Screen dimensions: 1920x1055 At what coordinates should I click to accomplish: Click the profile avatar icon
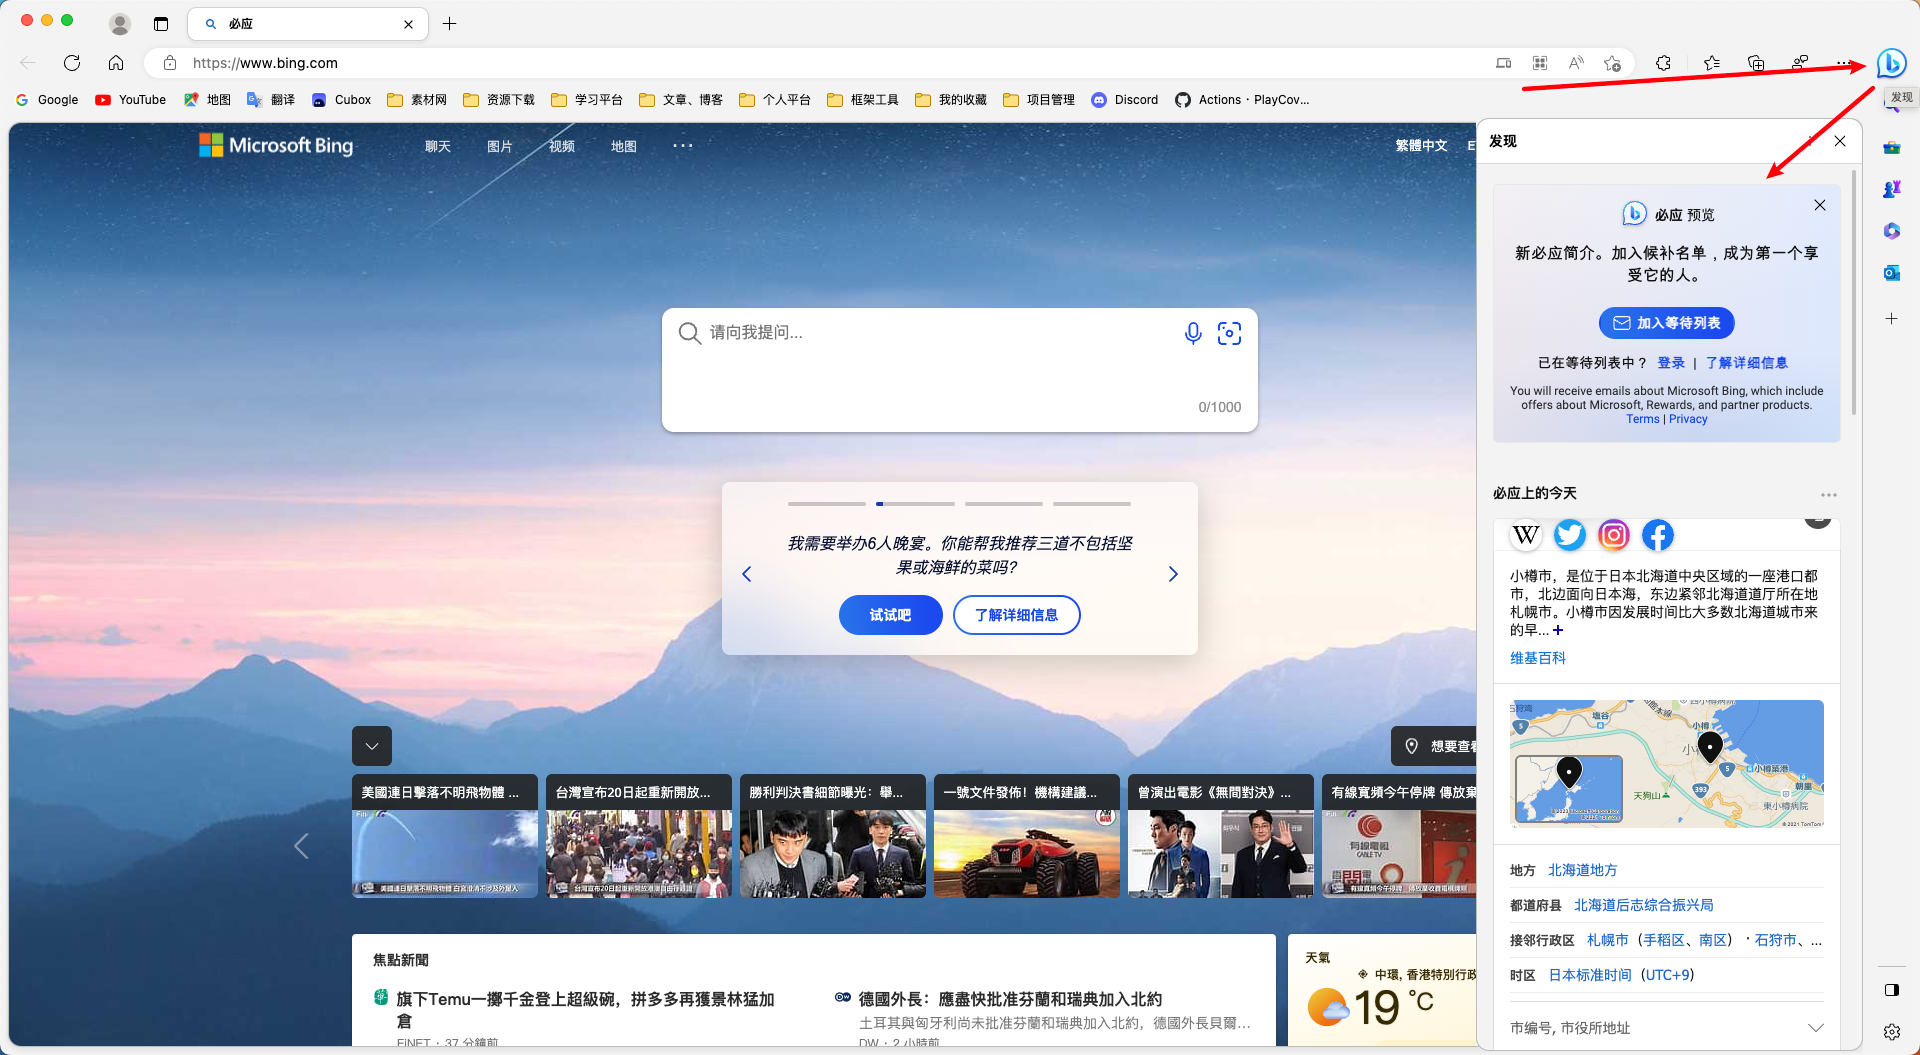(120, 24)
